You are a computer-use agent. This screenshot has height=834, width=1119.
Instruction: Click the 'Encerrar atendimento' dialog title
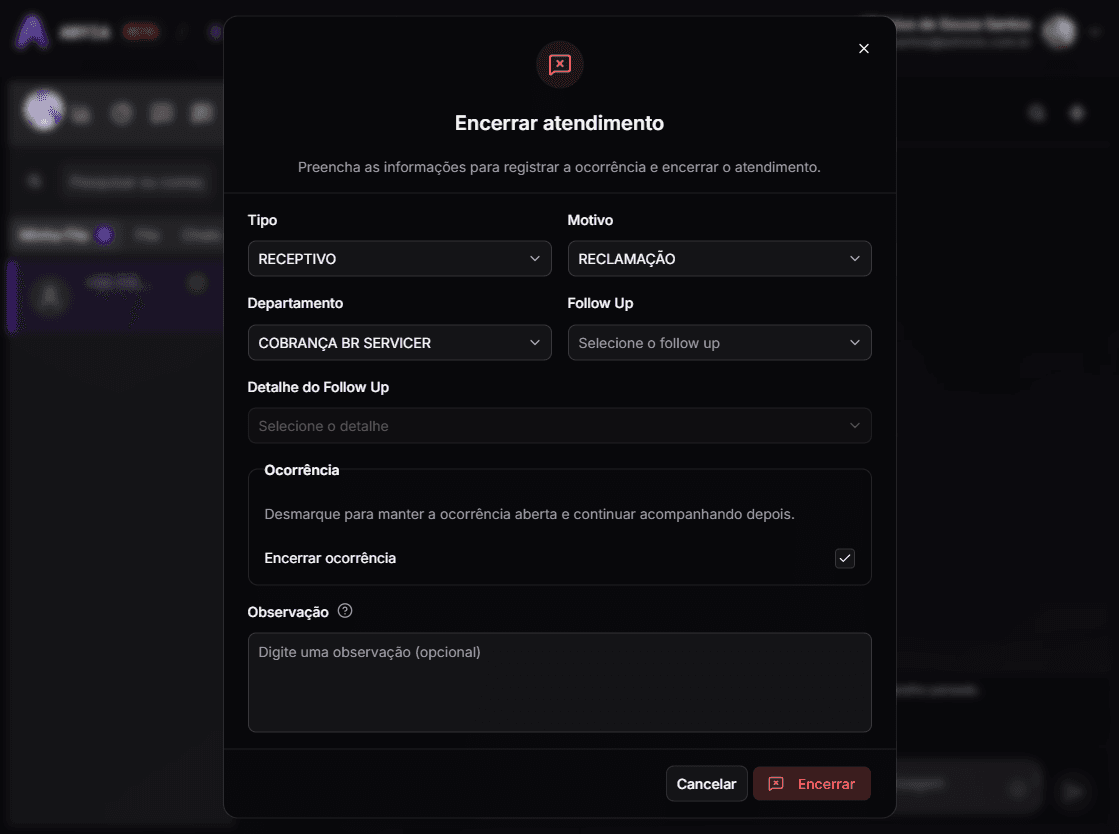click(x=560, y=123)
